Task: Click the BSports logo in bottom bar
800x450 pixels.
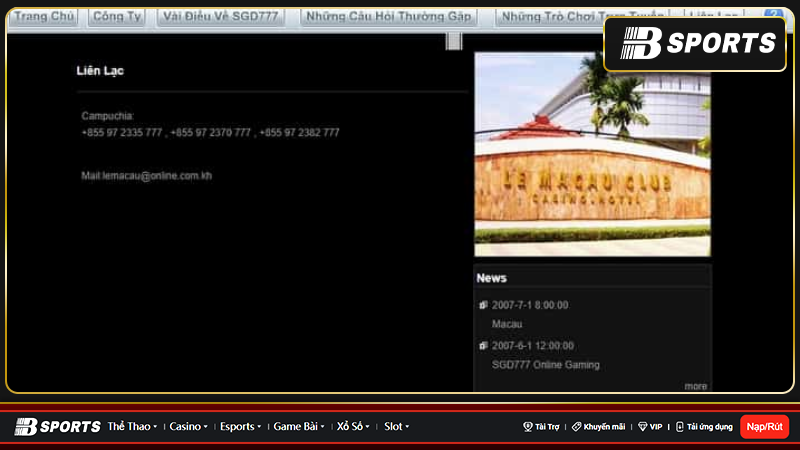Action: click(57, 427)
